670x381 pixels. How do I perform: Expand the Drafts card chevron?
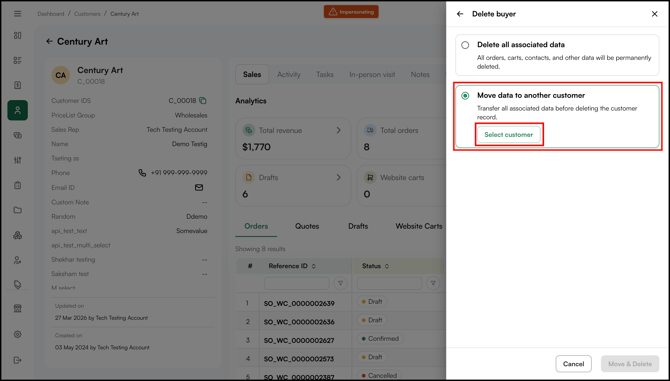[x=339, y=177]
